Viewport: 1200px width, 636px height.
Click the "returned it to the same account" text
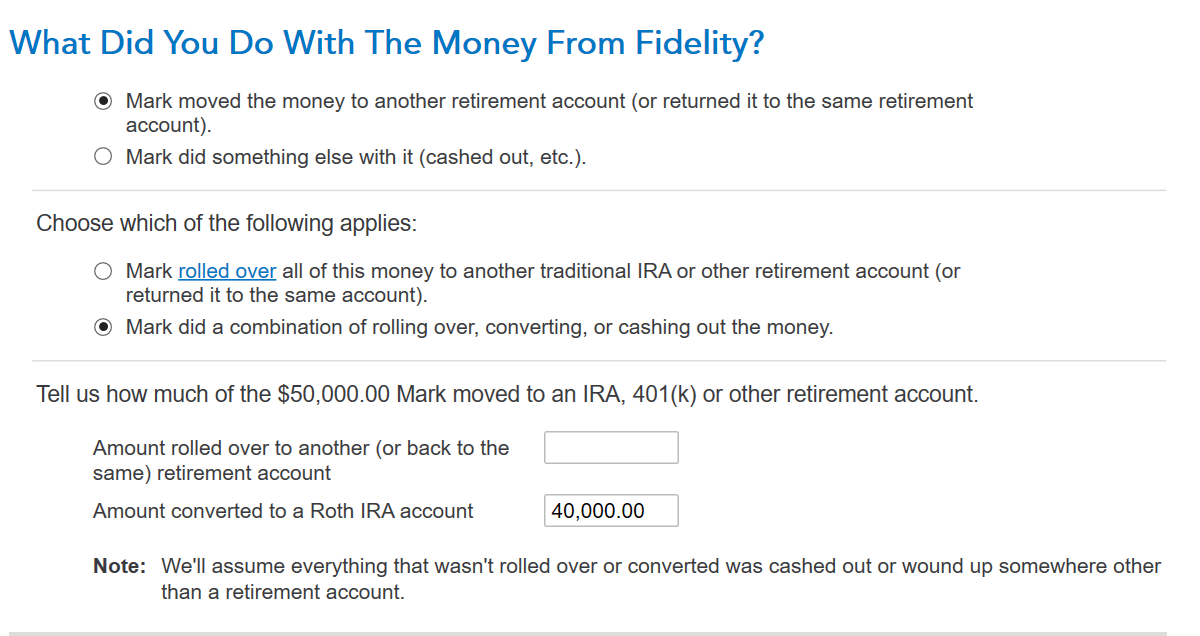(275, 296)
